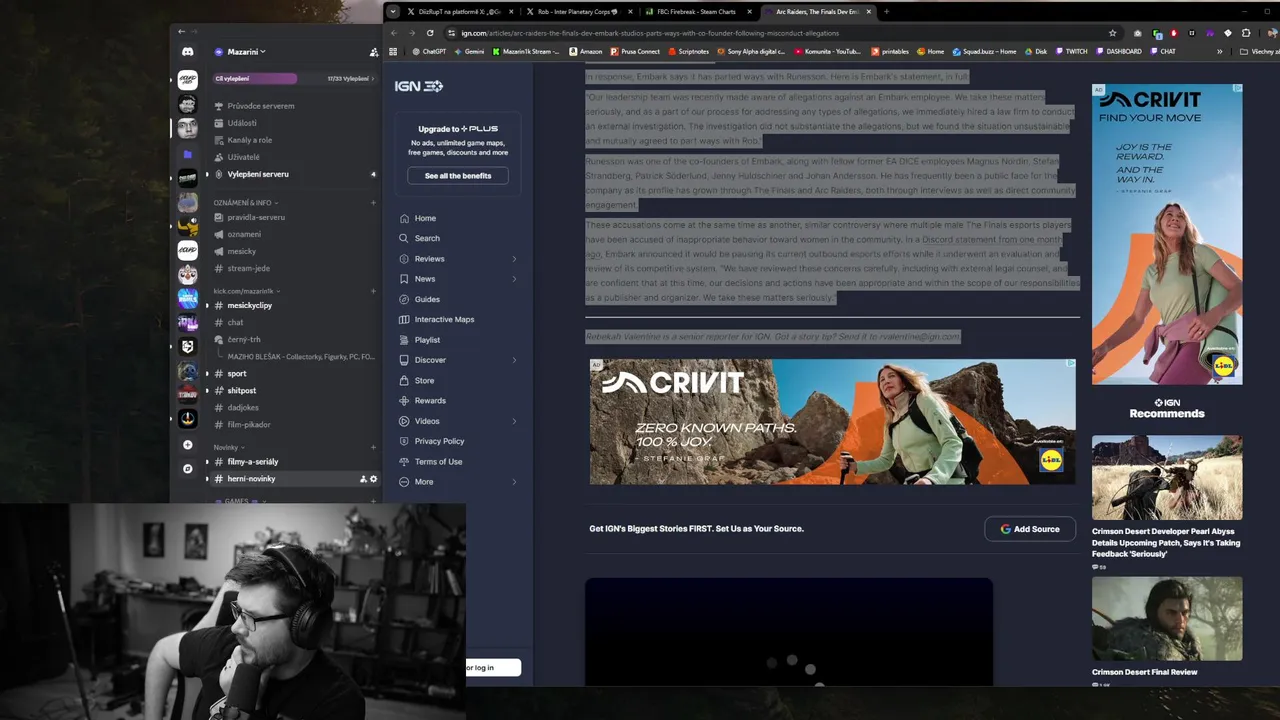Open mesickyclipy Discord channel
The image size is (1280, 720).
coord(249,305)
